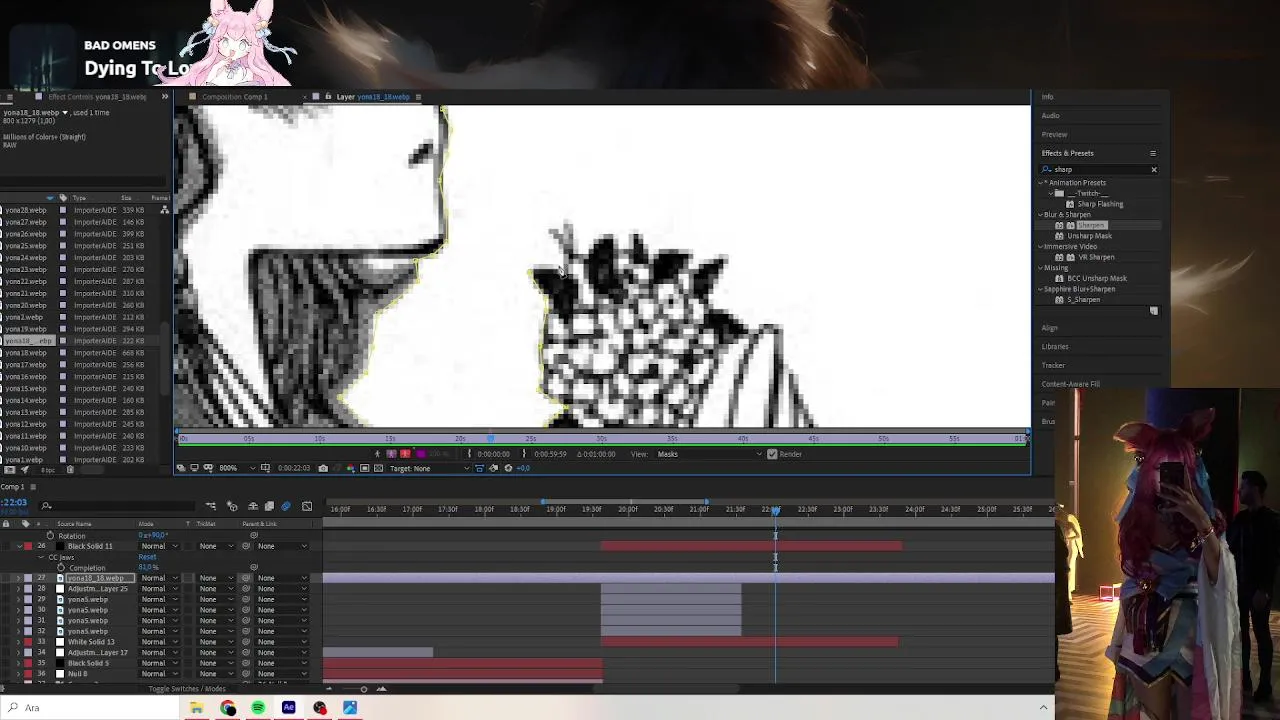Open Chrome from the taskbar

228,708
